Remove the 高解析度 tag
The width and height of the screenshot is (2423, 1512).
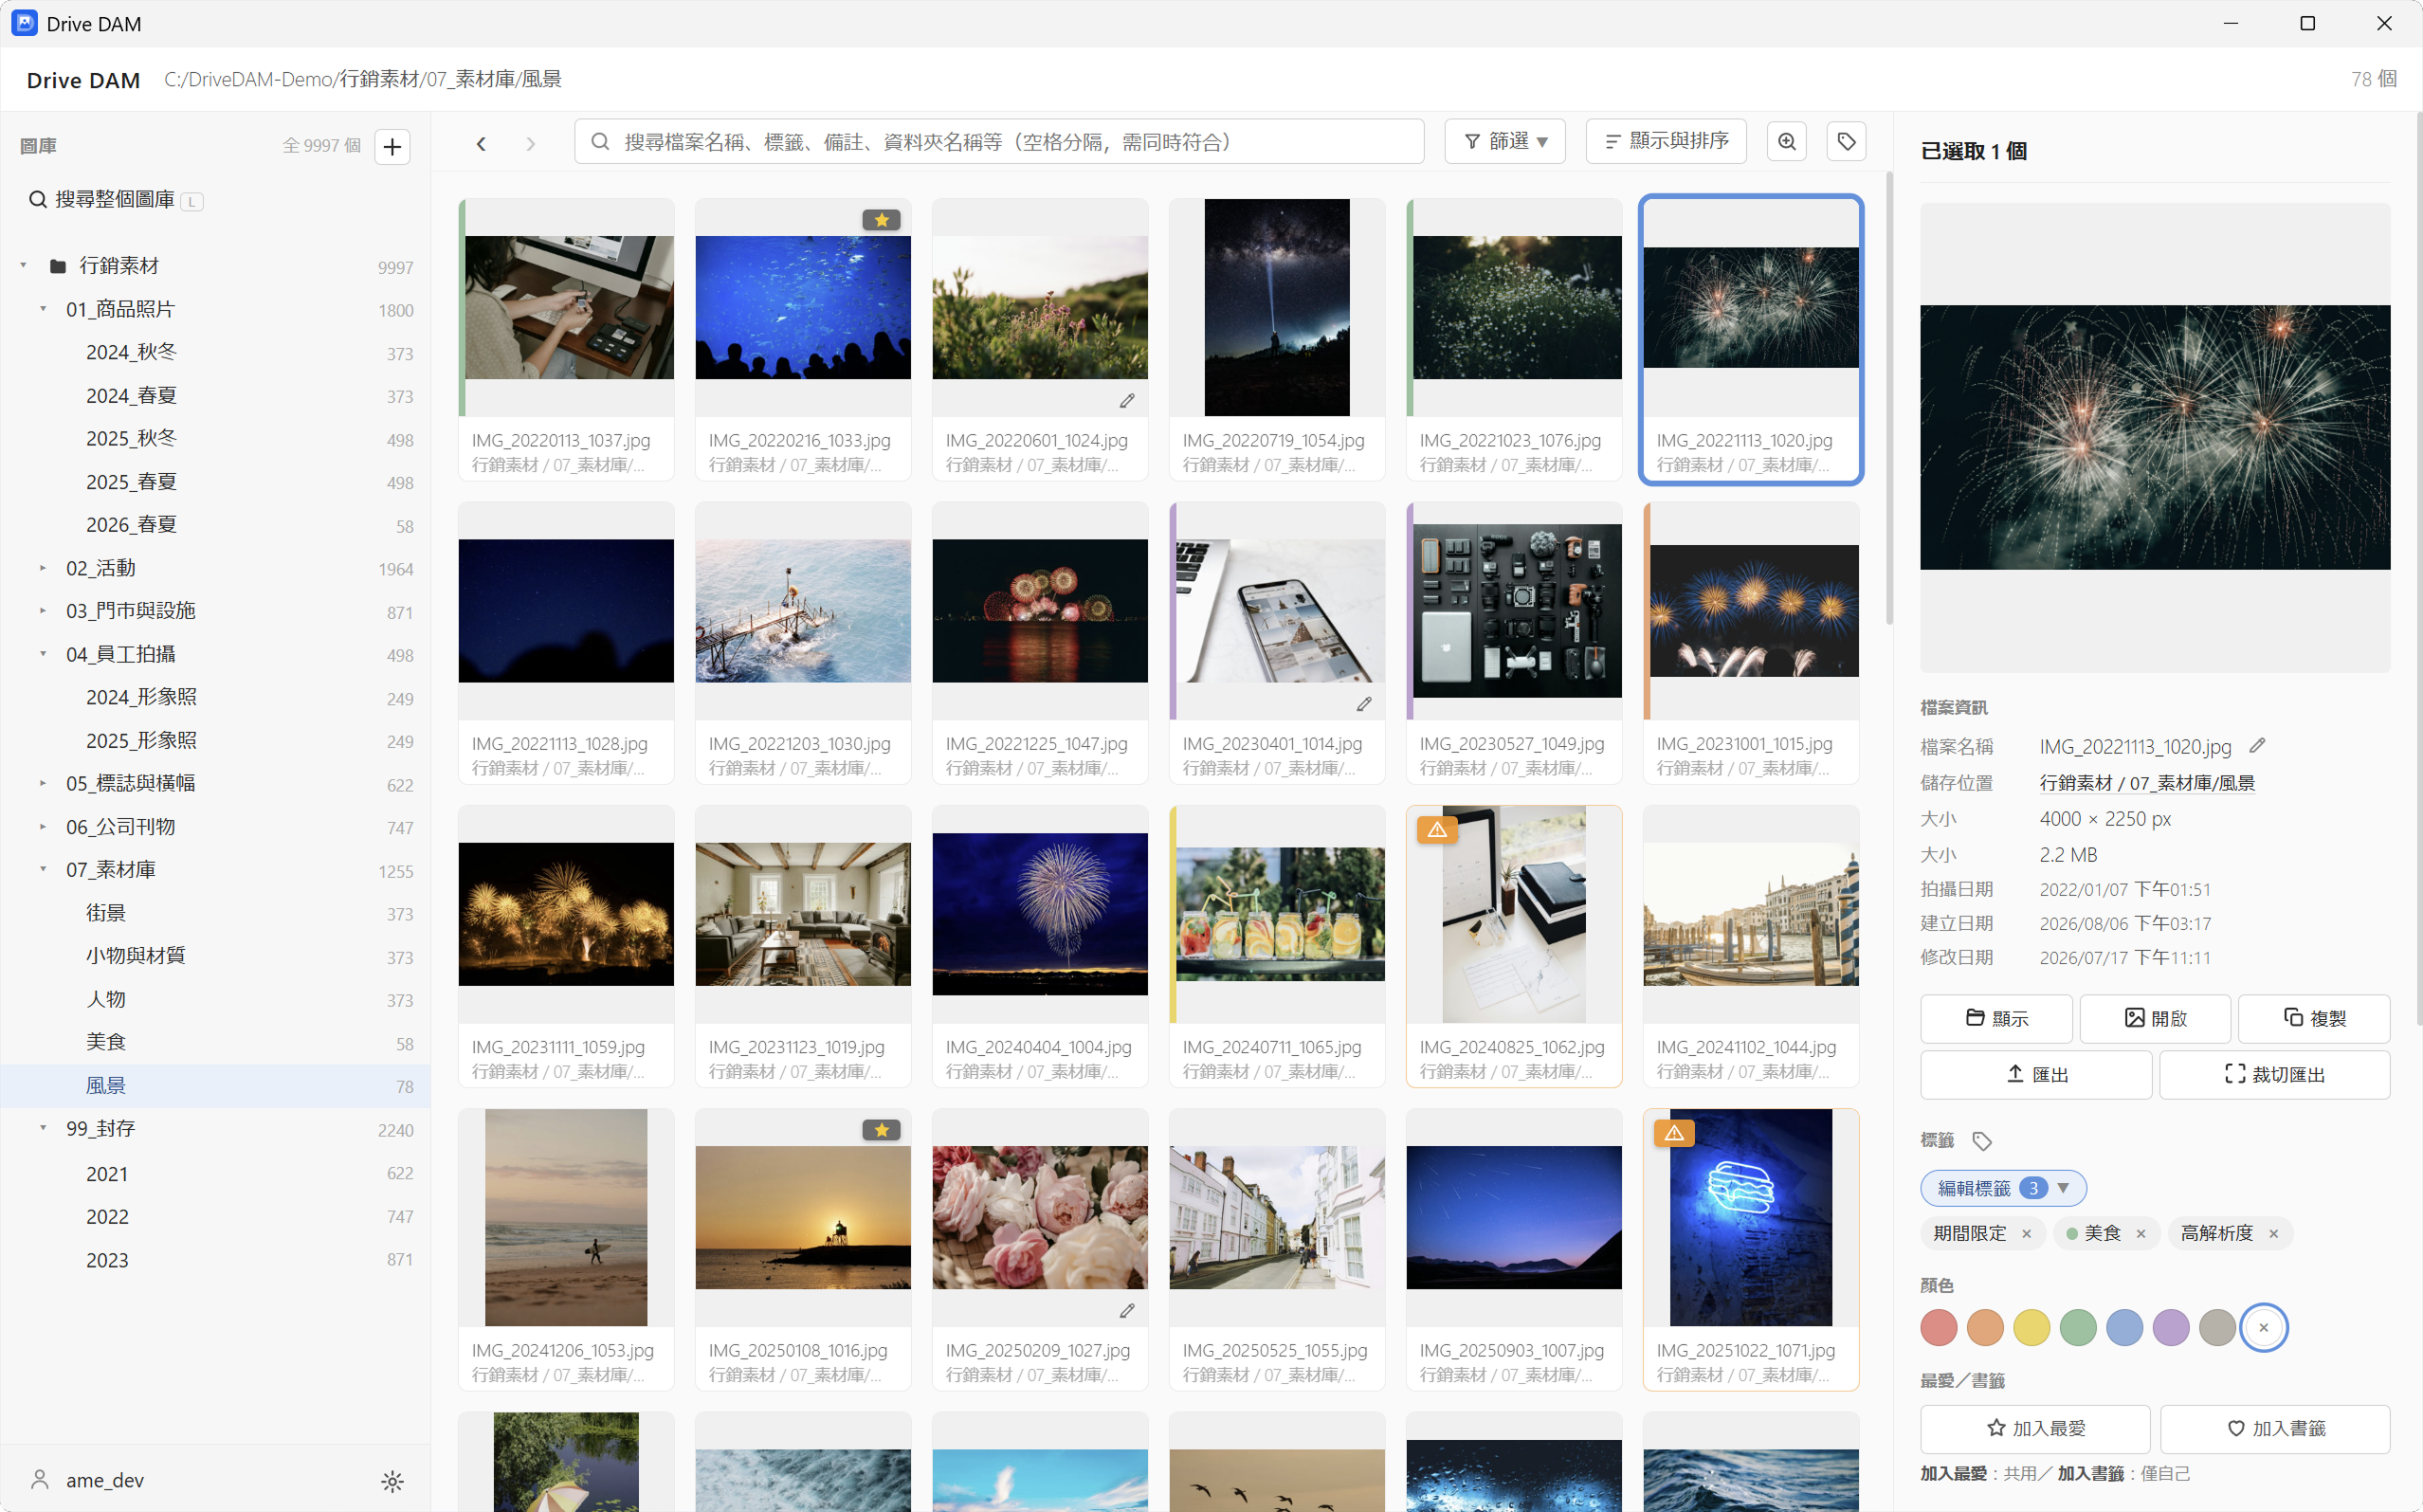[2274, 1234]
